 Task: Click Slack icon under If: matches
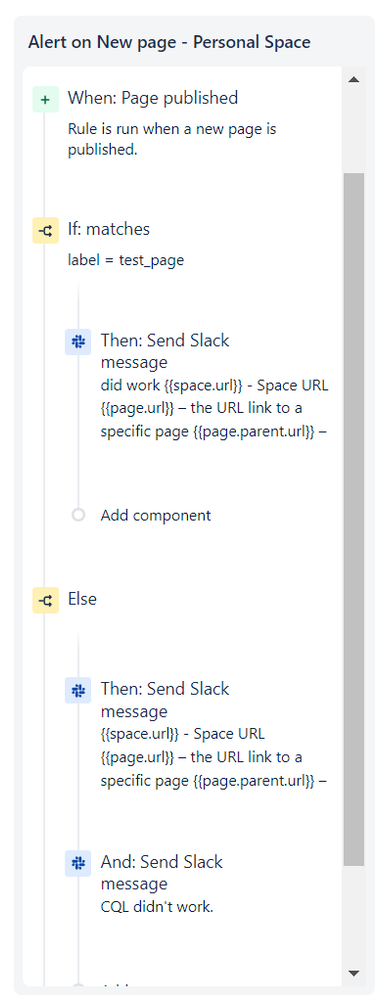(x=78, y=341)
